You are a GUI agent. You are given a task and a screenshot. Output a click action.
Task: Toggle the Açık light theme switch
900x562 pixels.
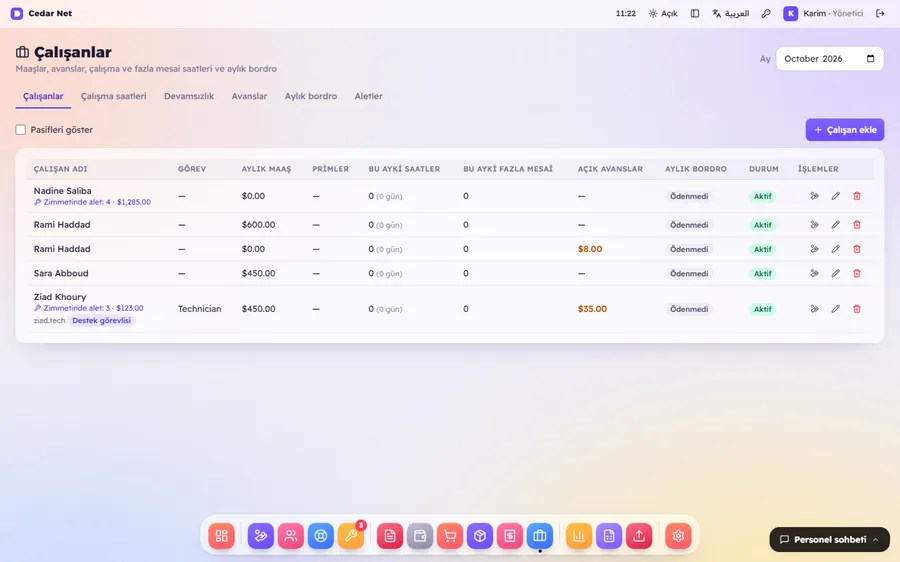(663, 13)
